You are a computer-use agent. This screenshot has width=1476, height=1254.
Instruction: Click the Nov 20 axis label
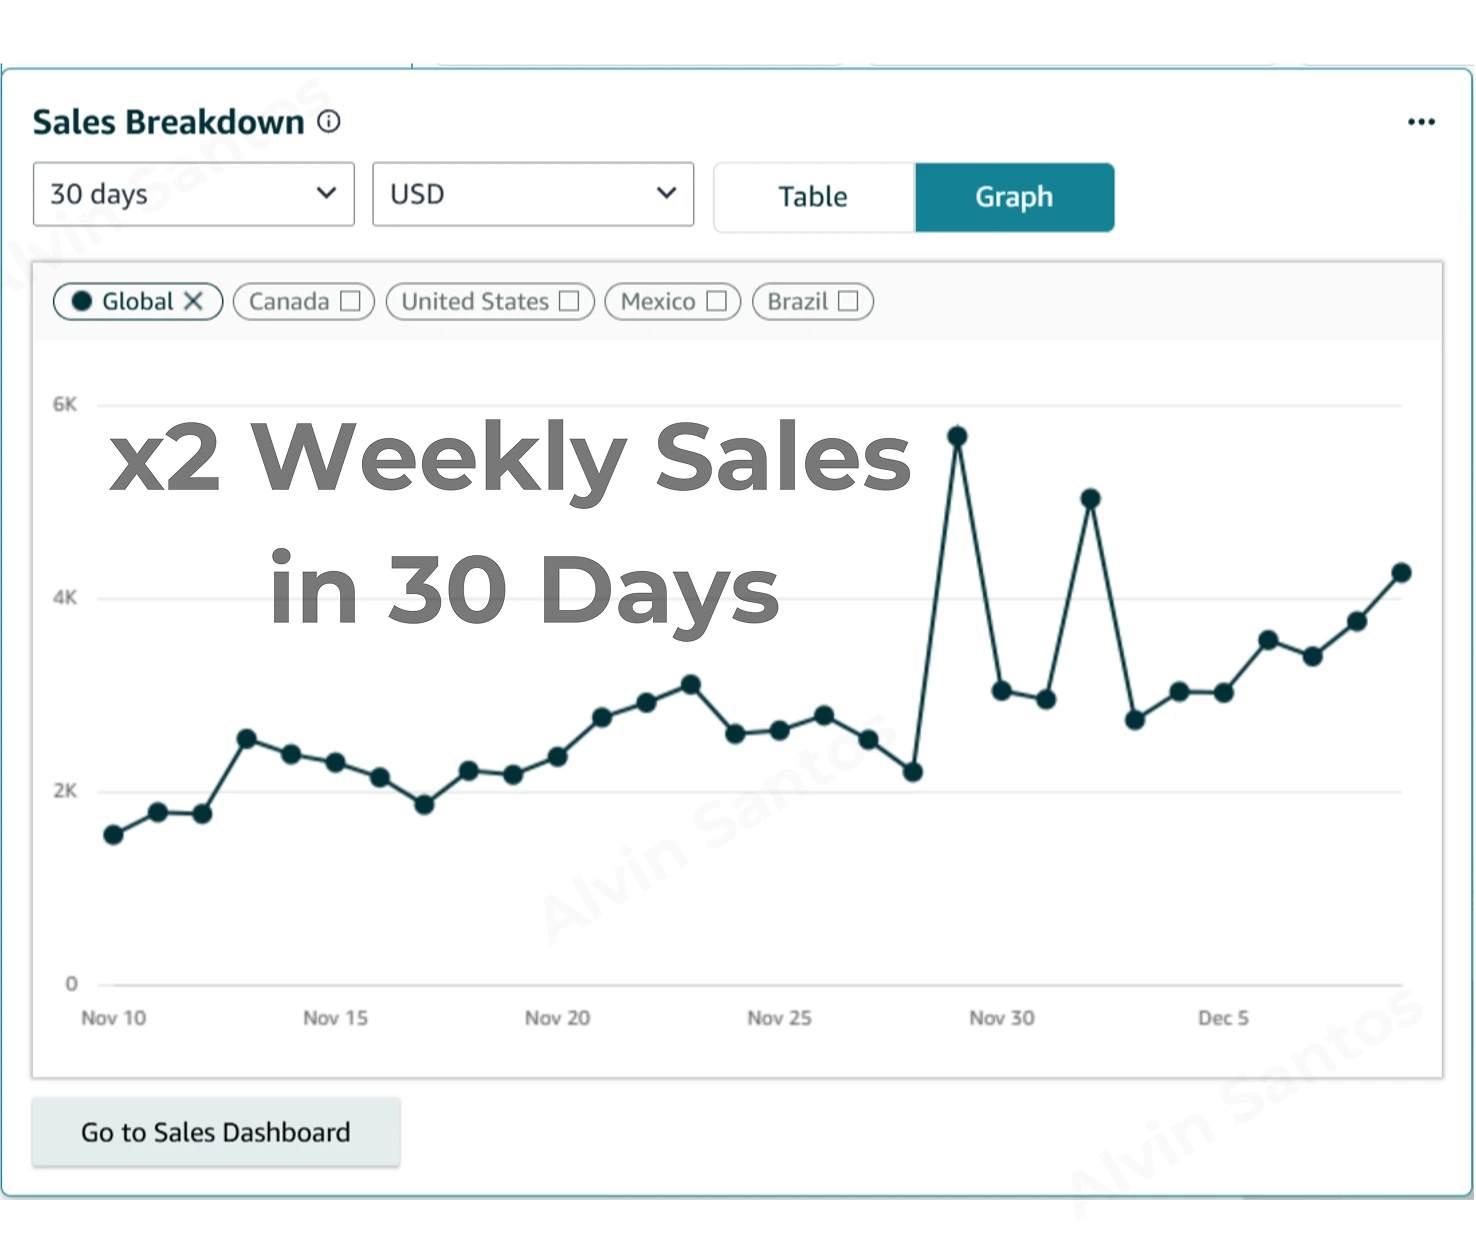click(x=557, y=1018)
